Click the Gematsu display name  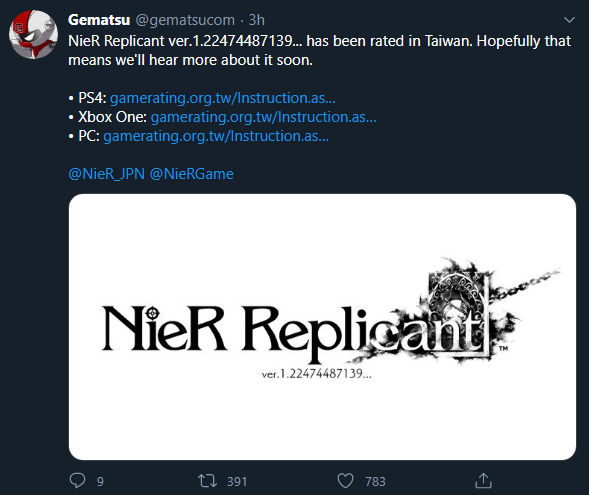(x=99, y=20)
